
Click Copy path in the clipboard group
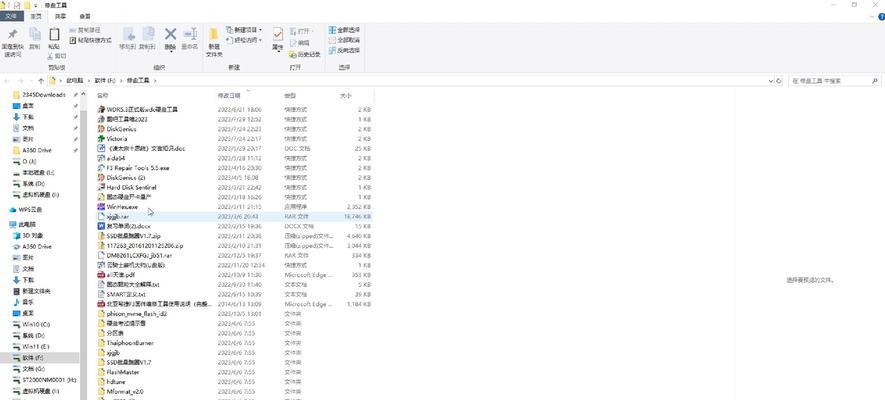pos(85,30)
